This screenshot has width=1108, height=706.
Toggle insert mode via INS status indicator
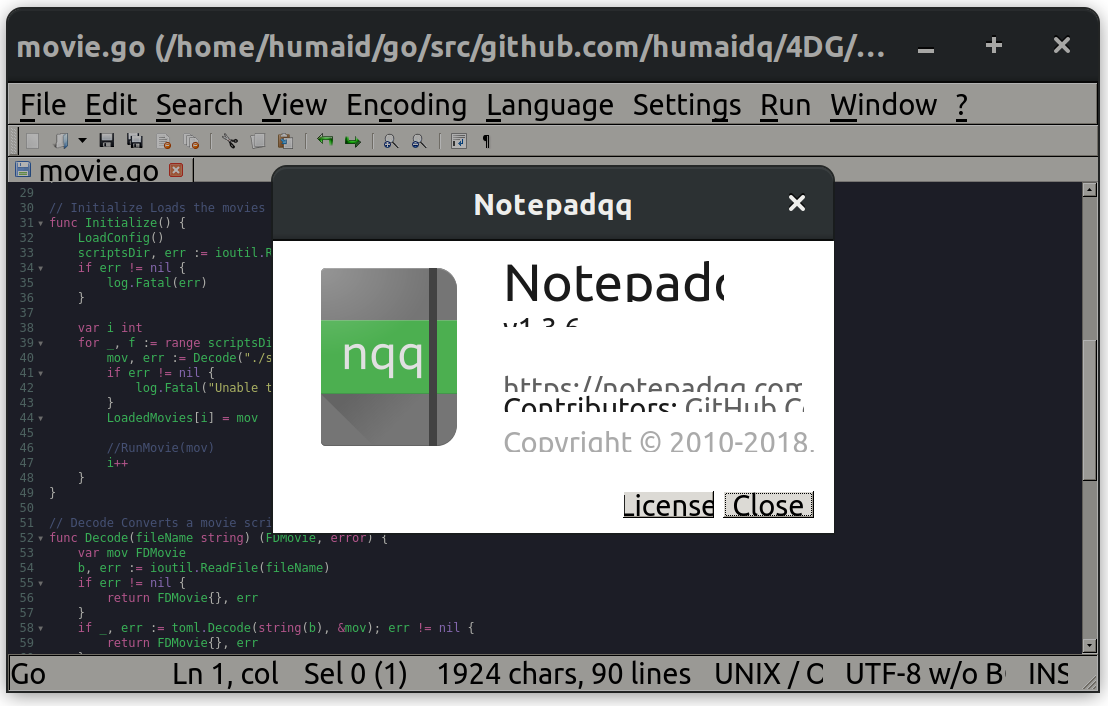click(1046, 674)
